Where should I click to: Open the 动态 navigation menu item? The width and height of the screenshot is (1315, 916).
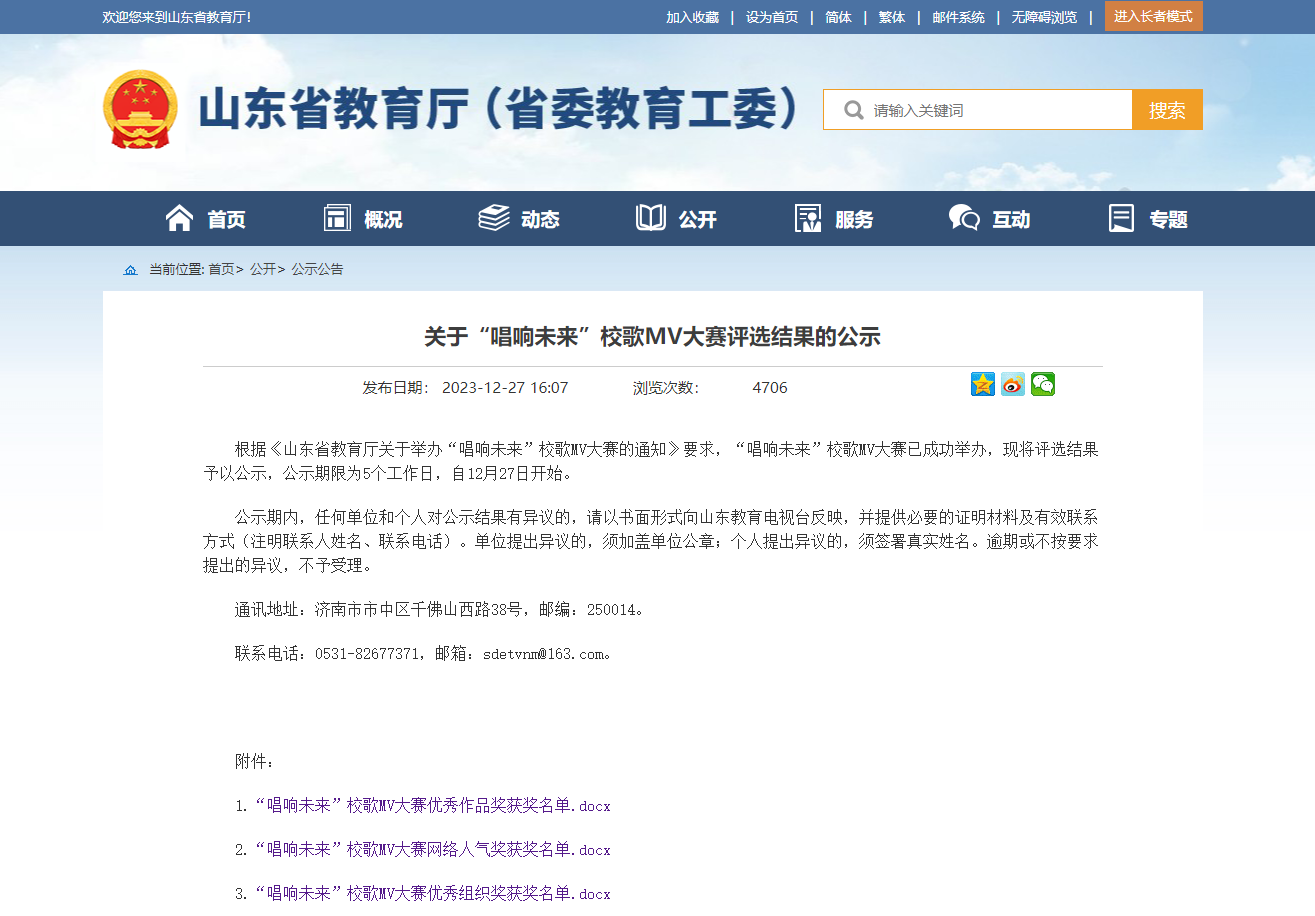[x=540, y=219]
